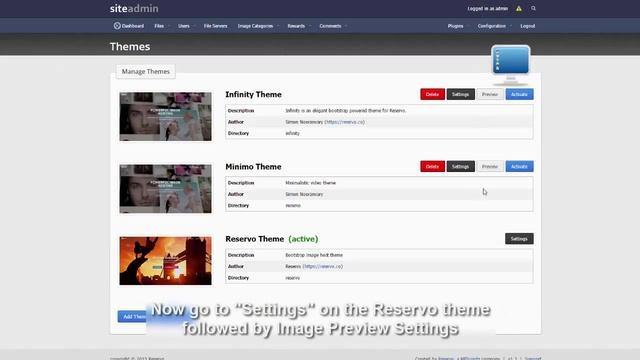The height and width of the screenshot is (360, 640).
Task: Open Settings for Reservo Theme
Action: 519,239
